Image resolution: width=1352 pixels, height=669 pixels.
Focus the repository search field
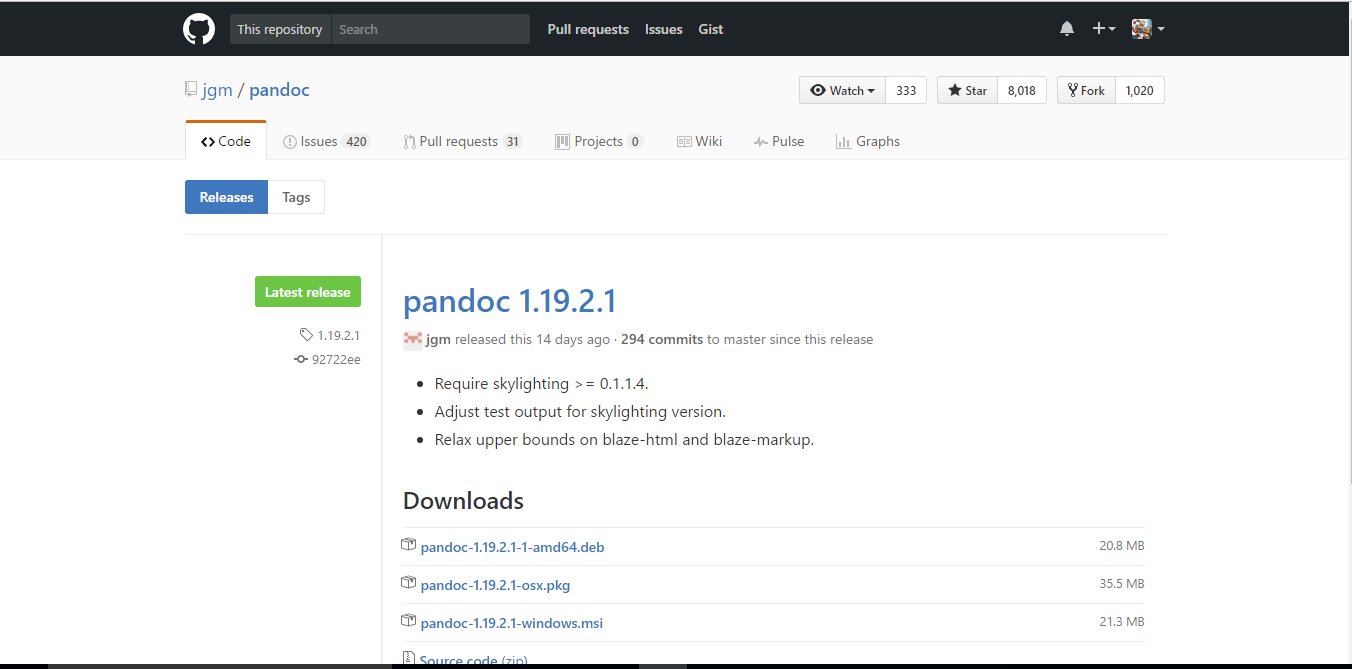click(x=430, y=29)
